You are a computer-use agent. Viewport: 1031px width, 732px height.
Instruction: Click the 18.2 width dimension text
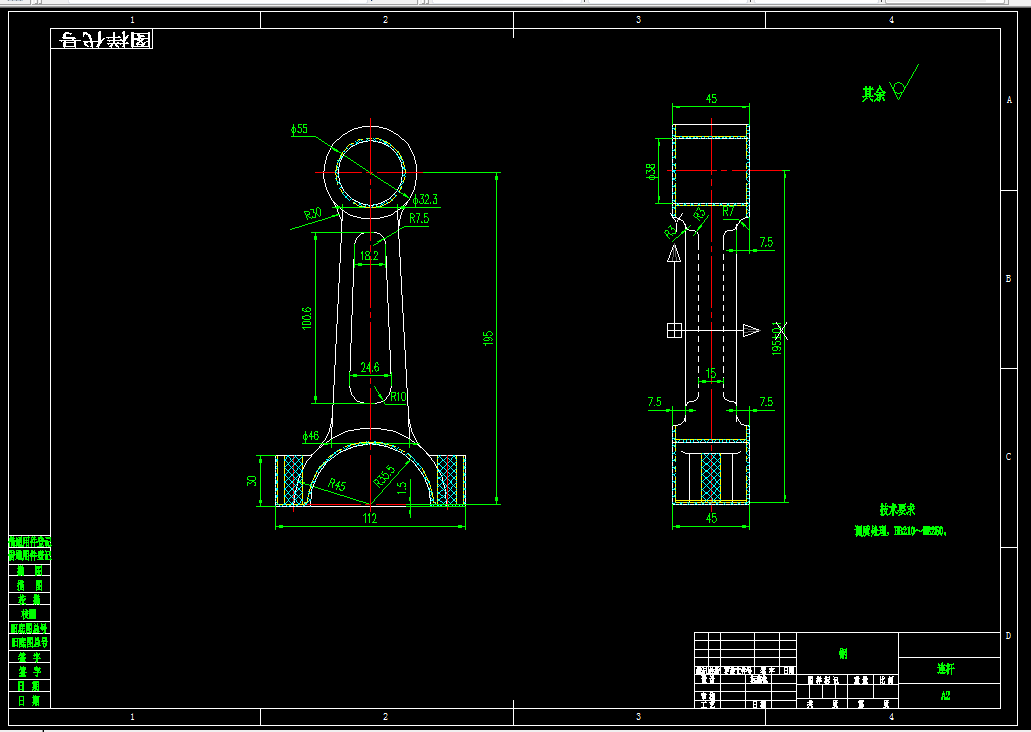[370, 256]
